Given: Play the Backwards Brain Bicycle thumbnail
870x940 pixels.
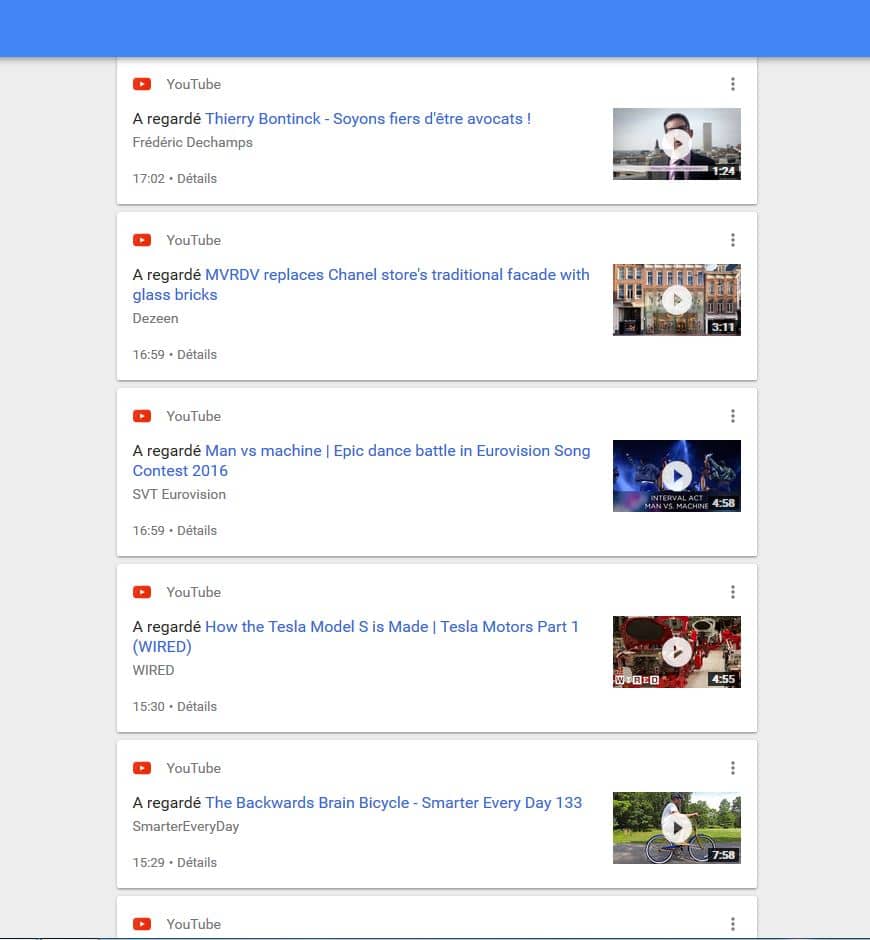Looking at the screenshot, I should (676, 828).
